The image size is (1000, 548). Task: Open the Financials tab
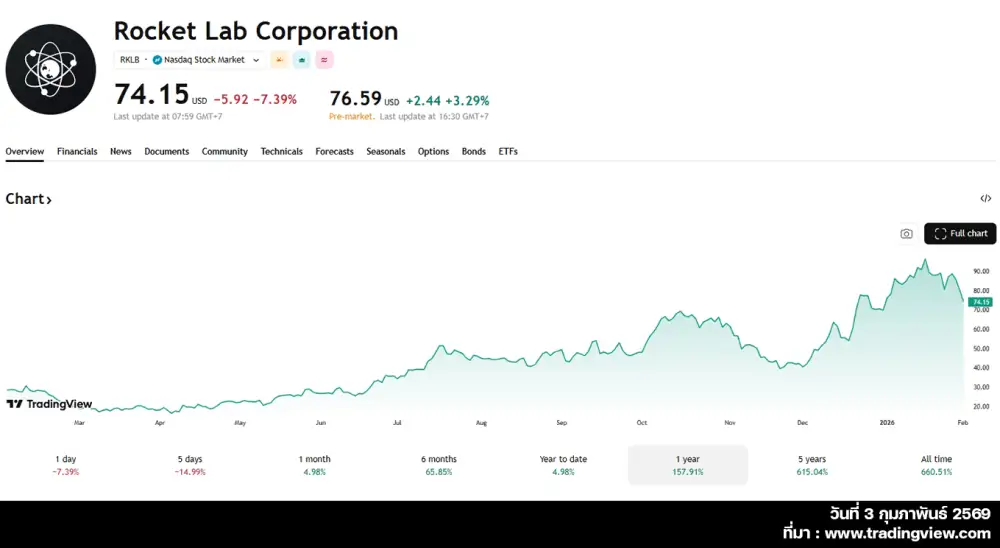[77, 152]
